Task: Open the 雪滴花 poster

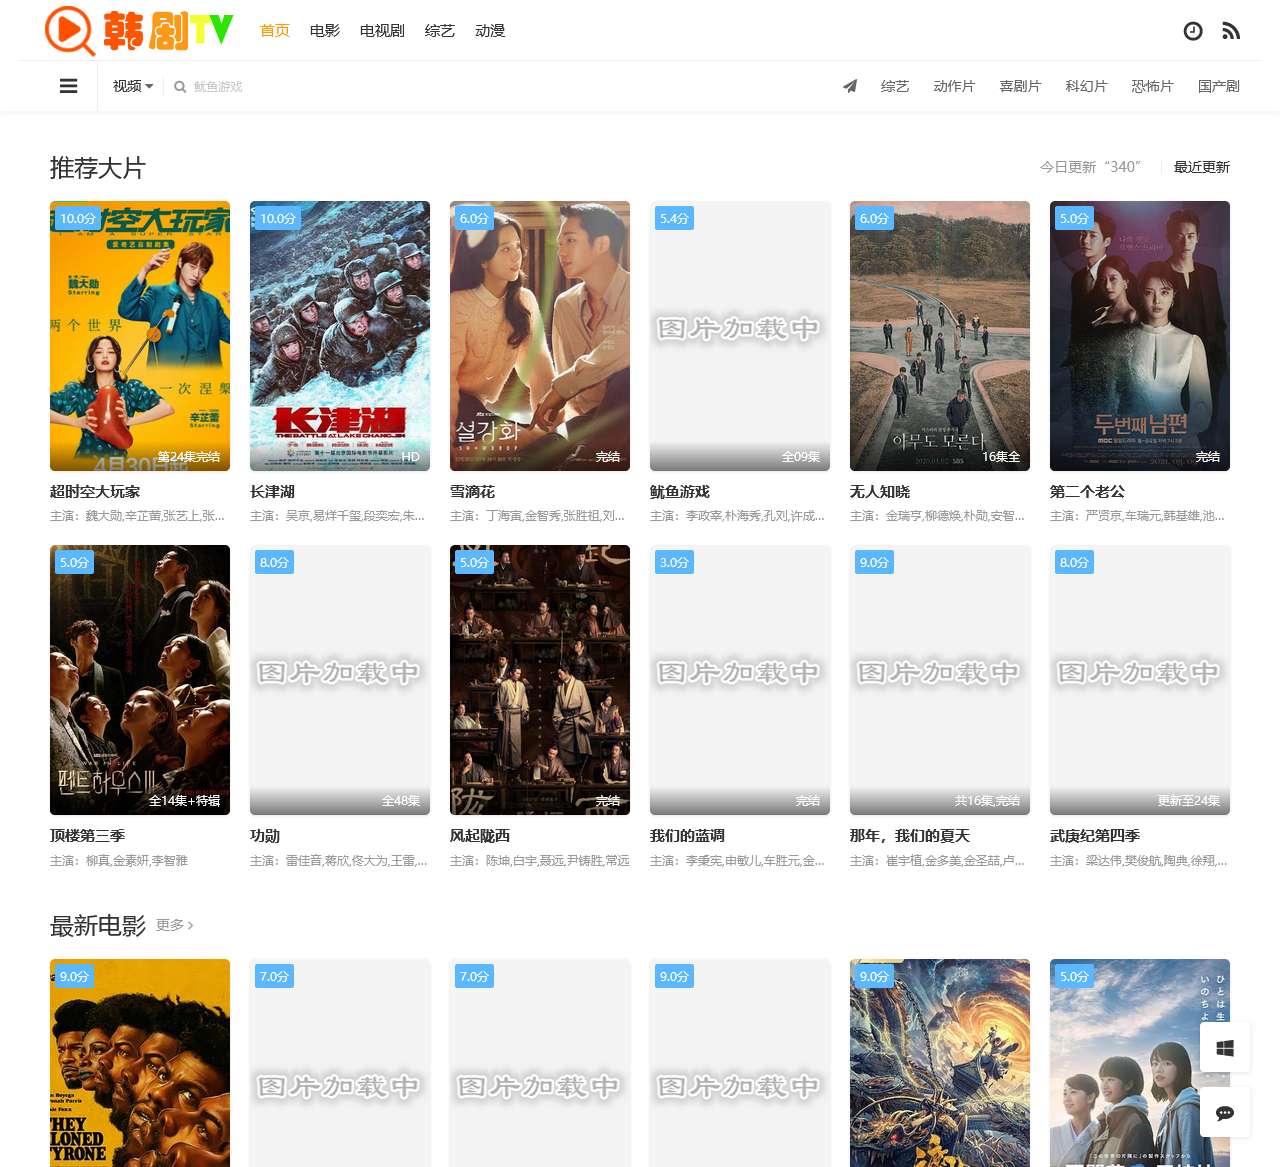Action: [x=540, y=336]
